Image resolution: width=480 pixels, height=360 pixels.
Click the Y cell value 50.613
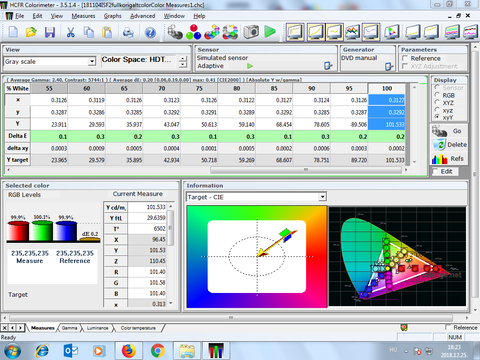coord(199,124)
